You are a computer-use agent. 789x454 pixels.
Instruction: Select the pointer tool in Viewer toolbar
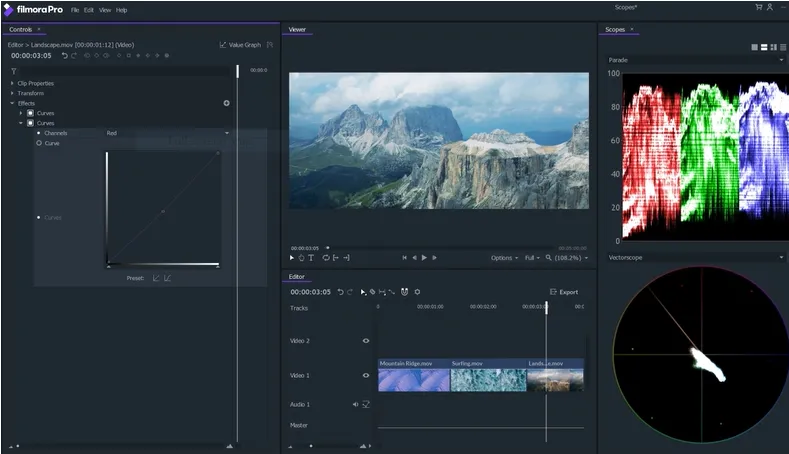[x=291, y=258]
